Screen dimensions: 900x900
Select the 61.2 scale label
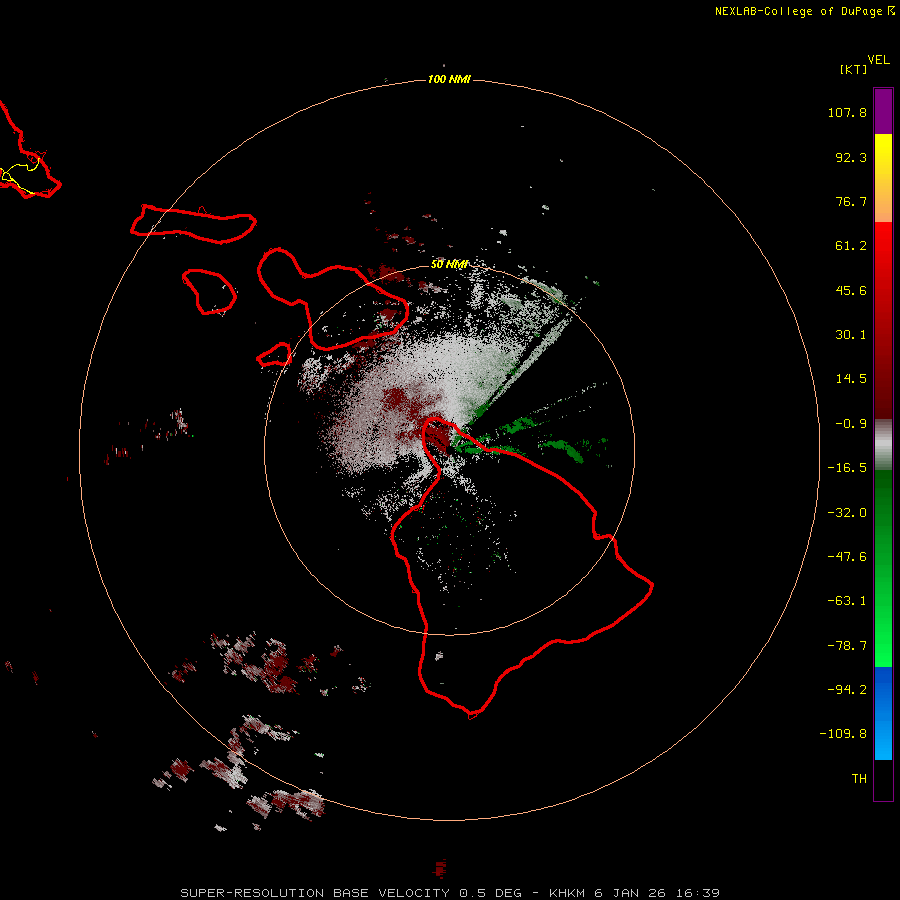pyautogui.click(x=851, y=246)
